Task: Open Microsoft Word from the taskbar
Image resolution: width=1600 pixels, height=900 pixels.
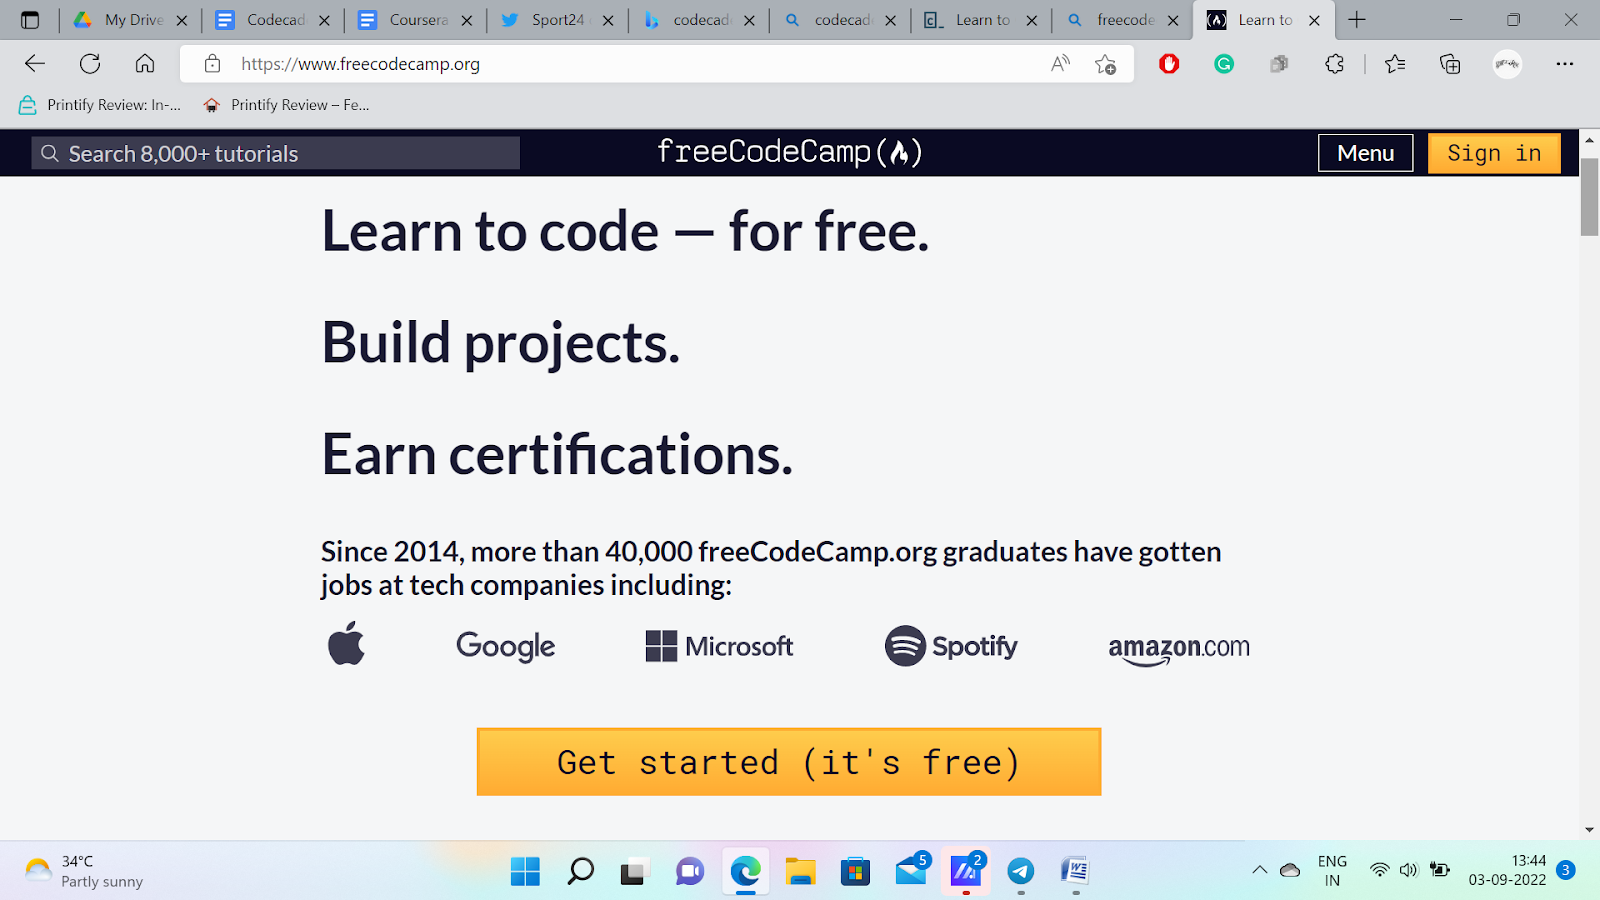Action: [1075, 871]
